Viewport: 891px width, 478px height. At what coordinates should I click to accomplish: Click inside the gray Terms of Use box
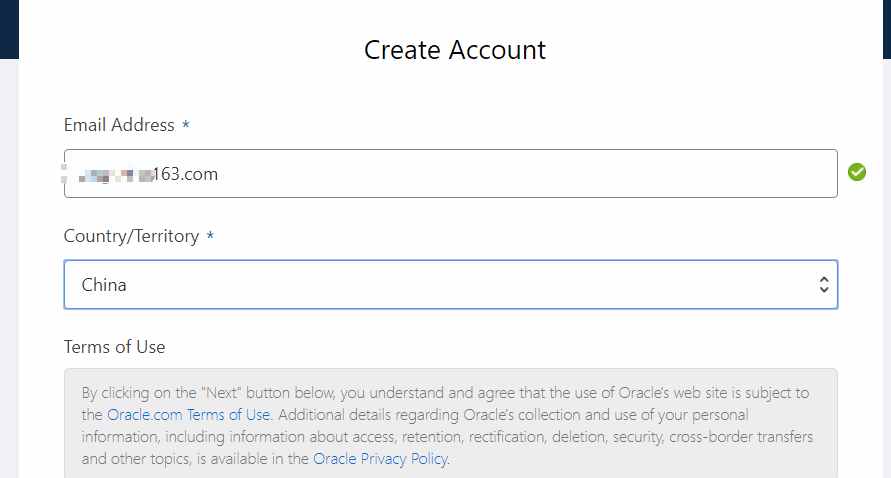[451, 423]
